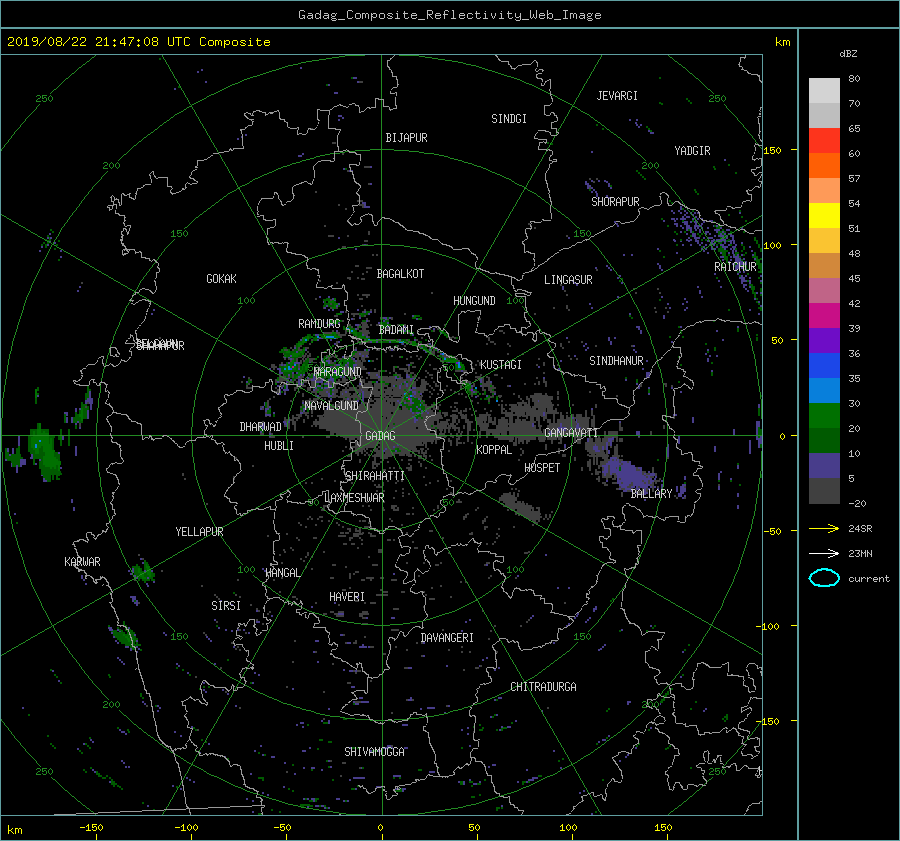The height and width of the screenshot is (841, 900).
Task: Click the BADAMI city label
Action: 396,330
